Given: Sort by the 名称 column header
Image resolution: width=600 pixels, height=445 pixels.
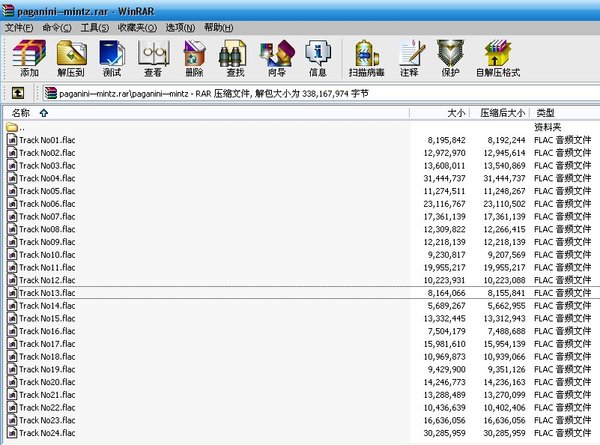Looking at the screenshot, I should point(207,113).
